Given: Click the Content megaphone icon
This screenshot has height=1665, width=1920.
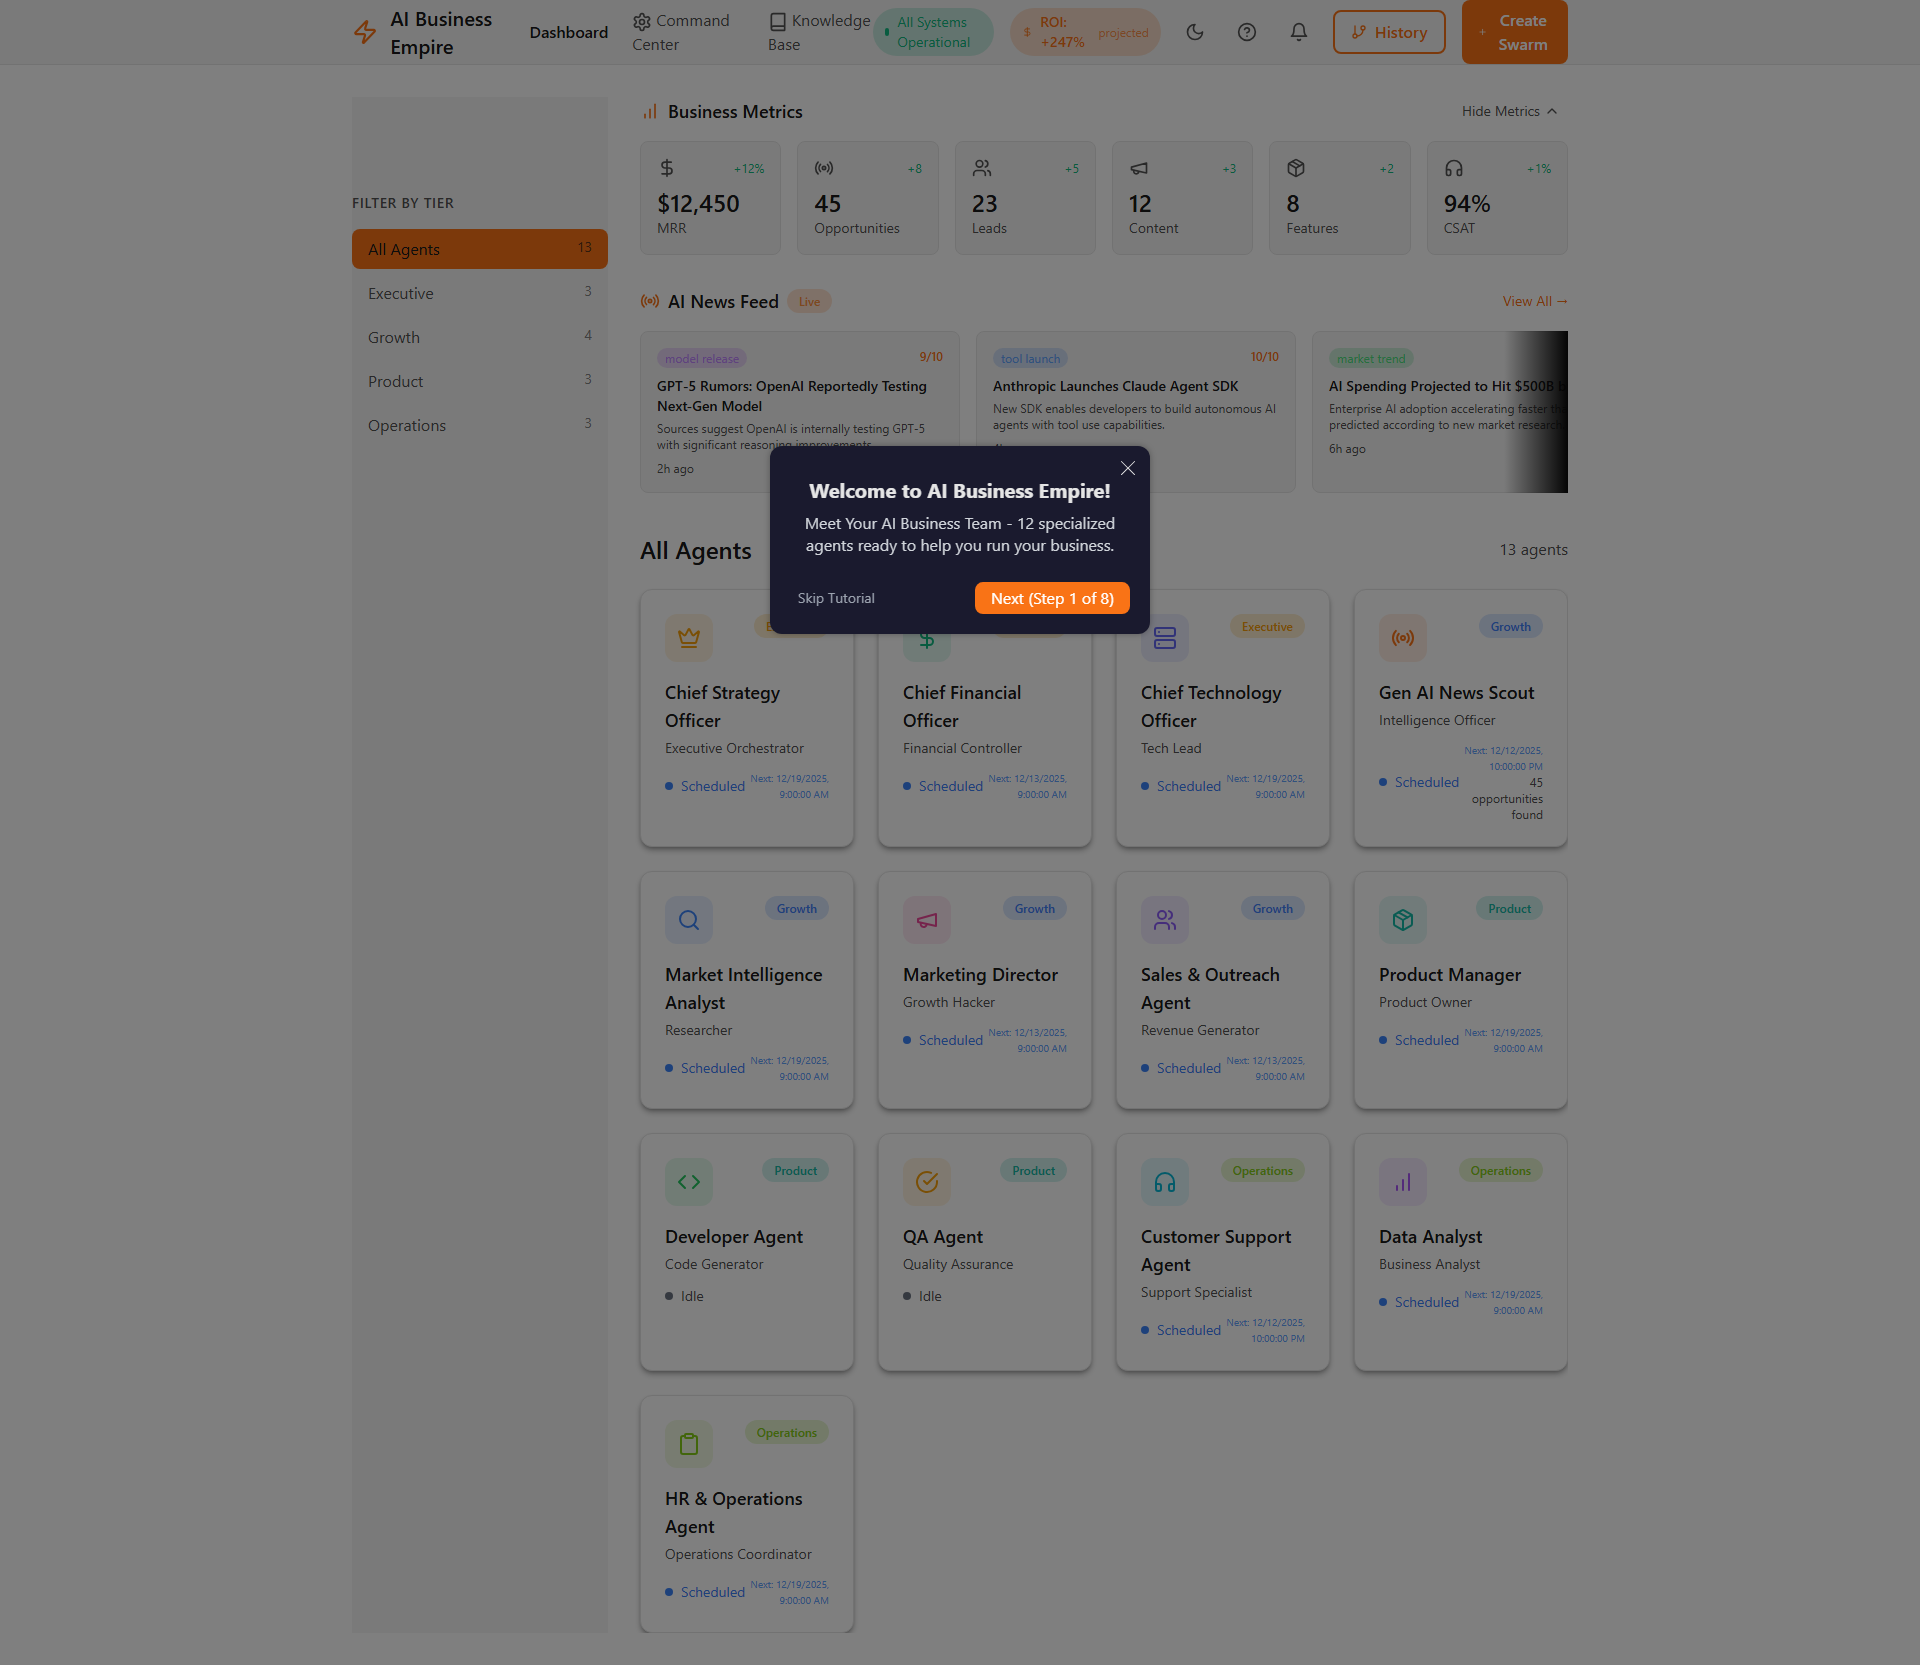Looking at the screenshot, I should point(1139,168).
